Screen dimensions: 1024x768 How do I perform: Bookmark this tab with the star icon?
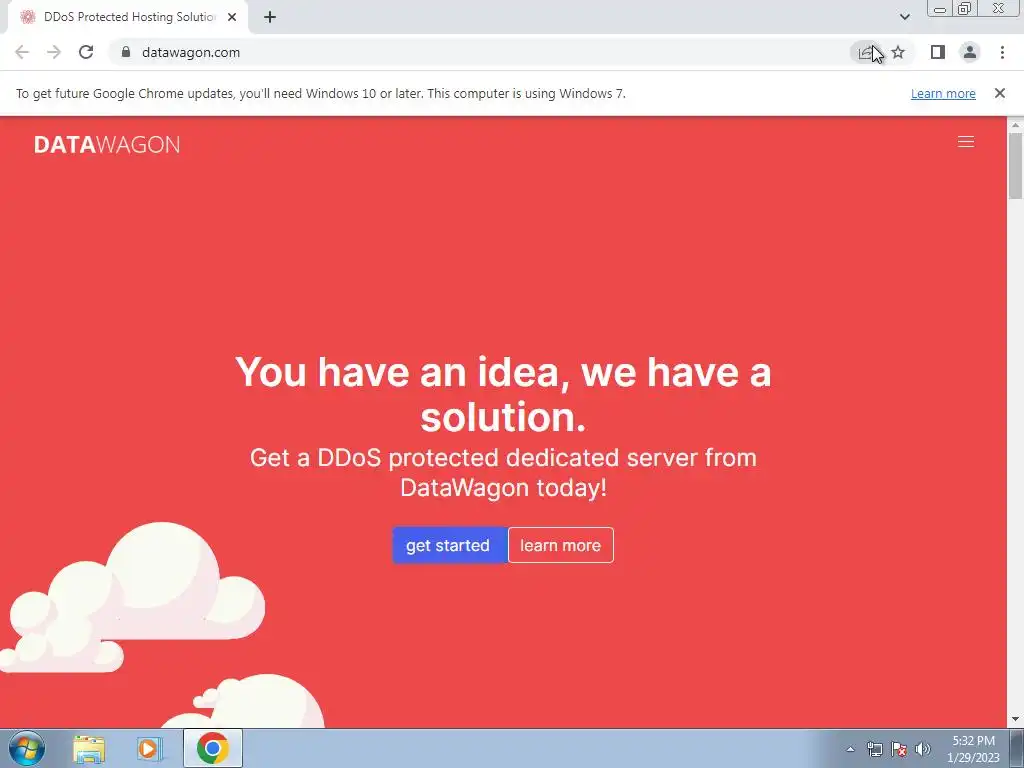(898, 52)
